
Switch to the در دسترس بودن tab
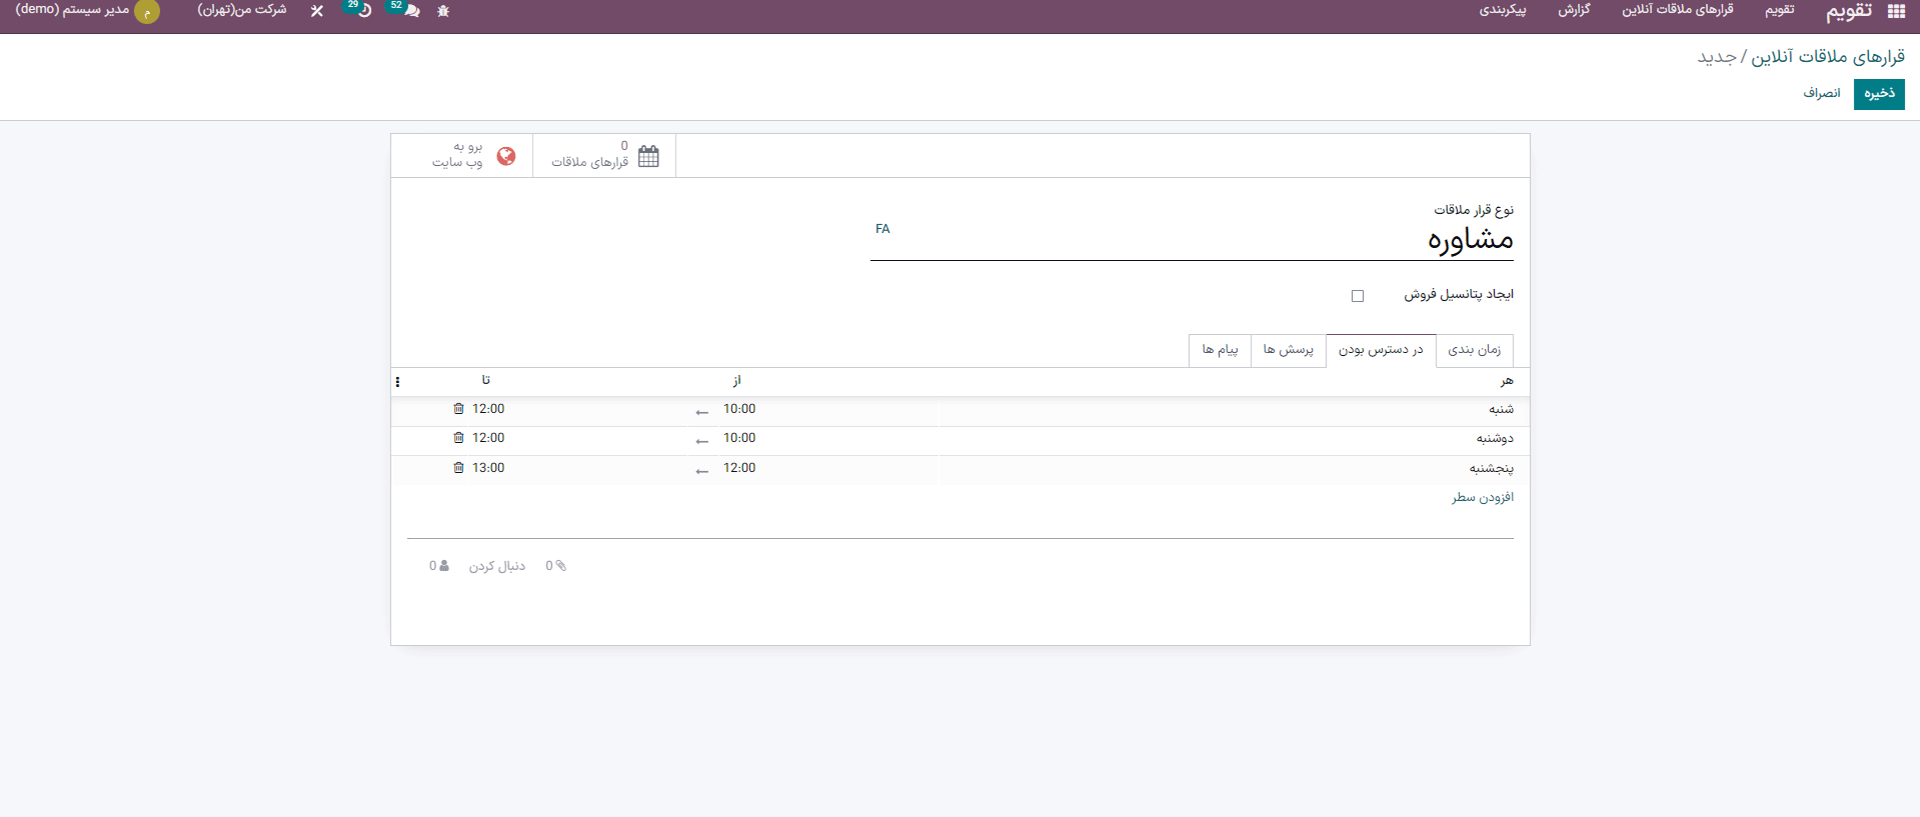[x=1381, y=350]
